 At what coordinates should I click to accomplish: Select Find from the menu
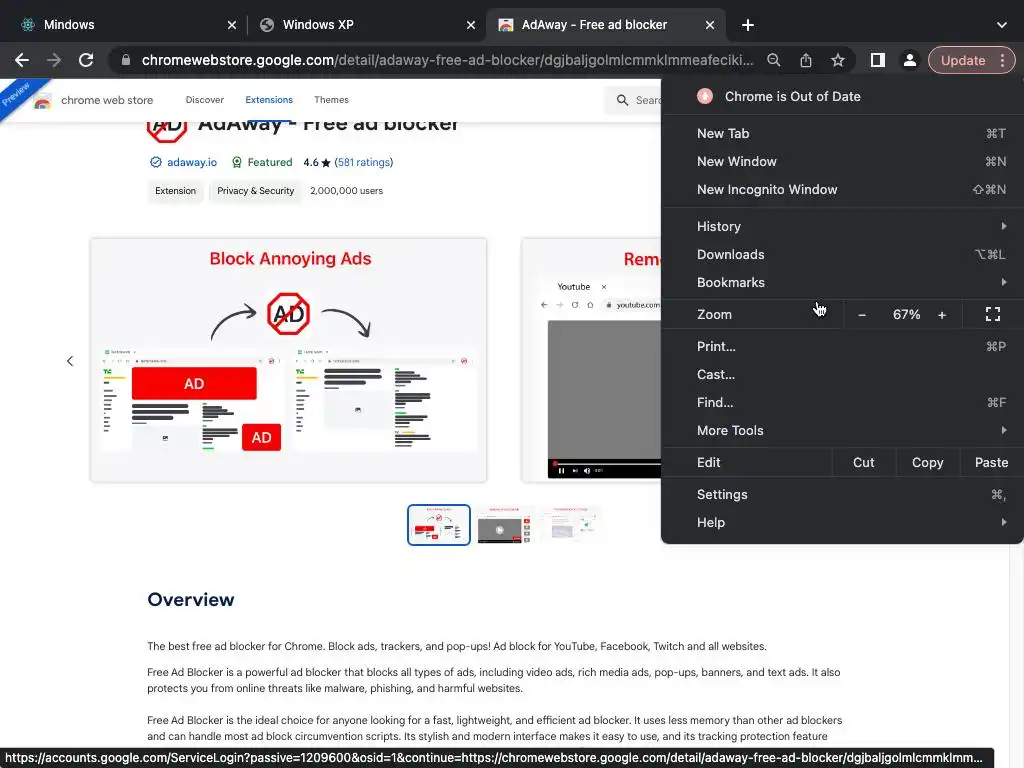(x=842, y=403)
